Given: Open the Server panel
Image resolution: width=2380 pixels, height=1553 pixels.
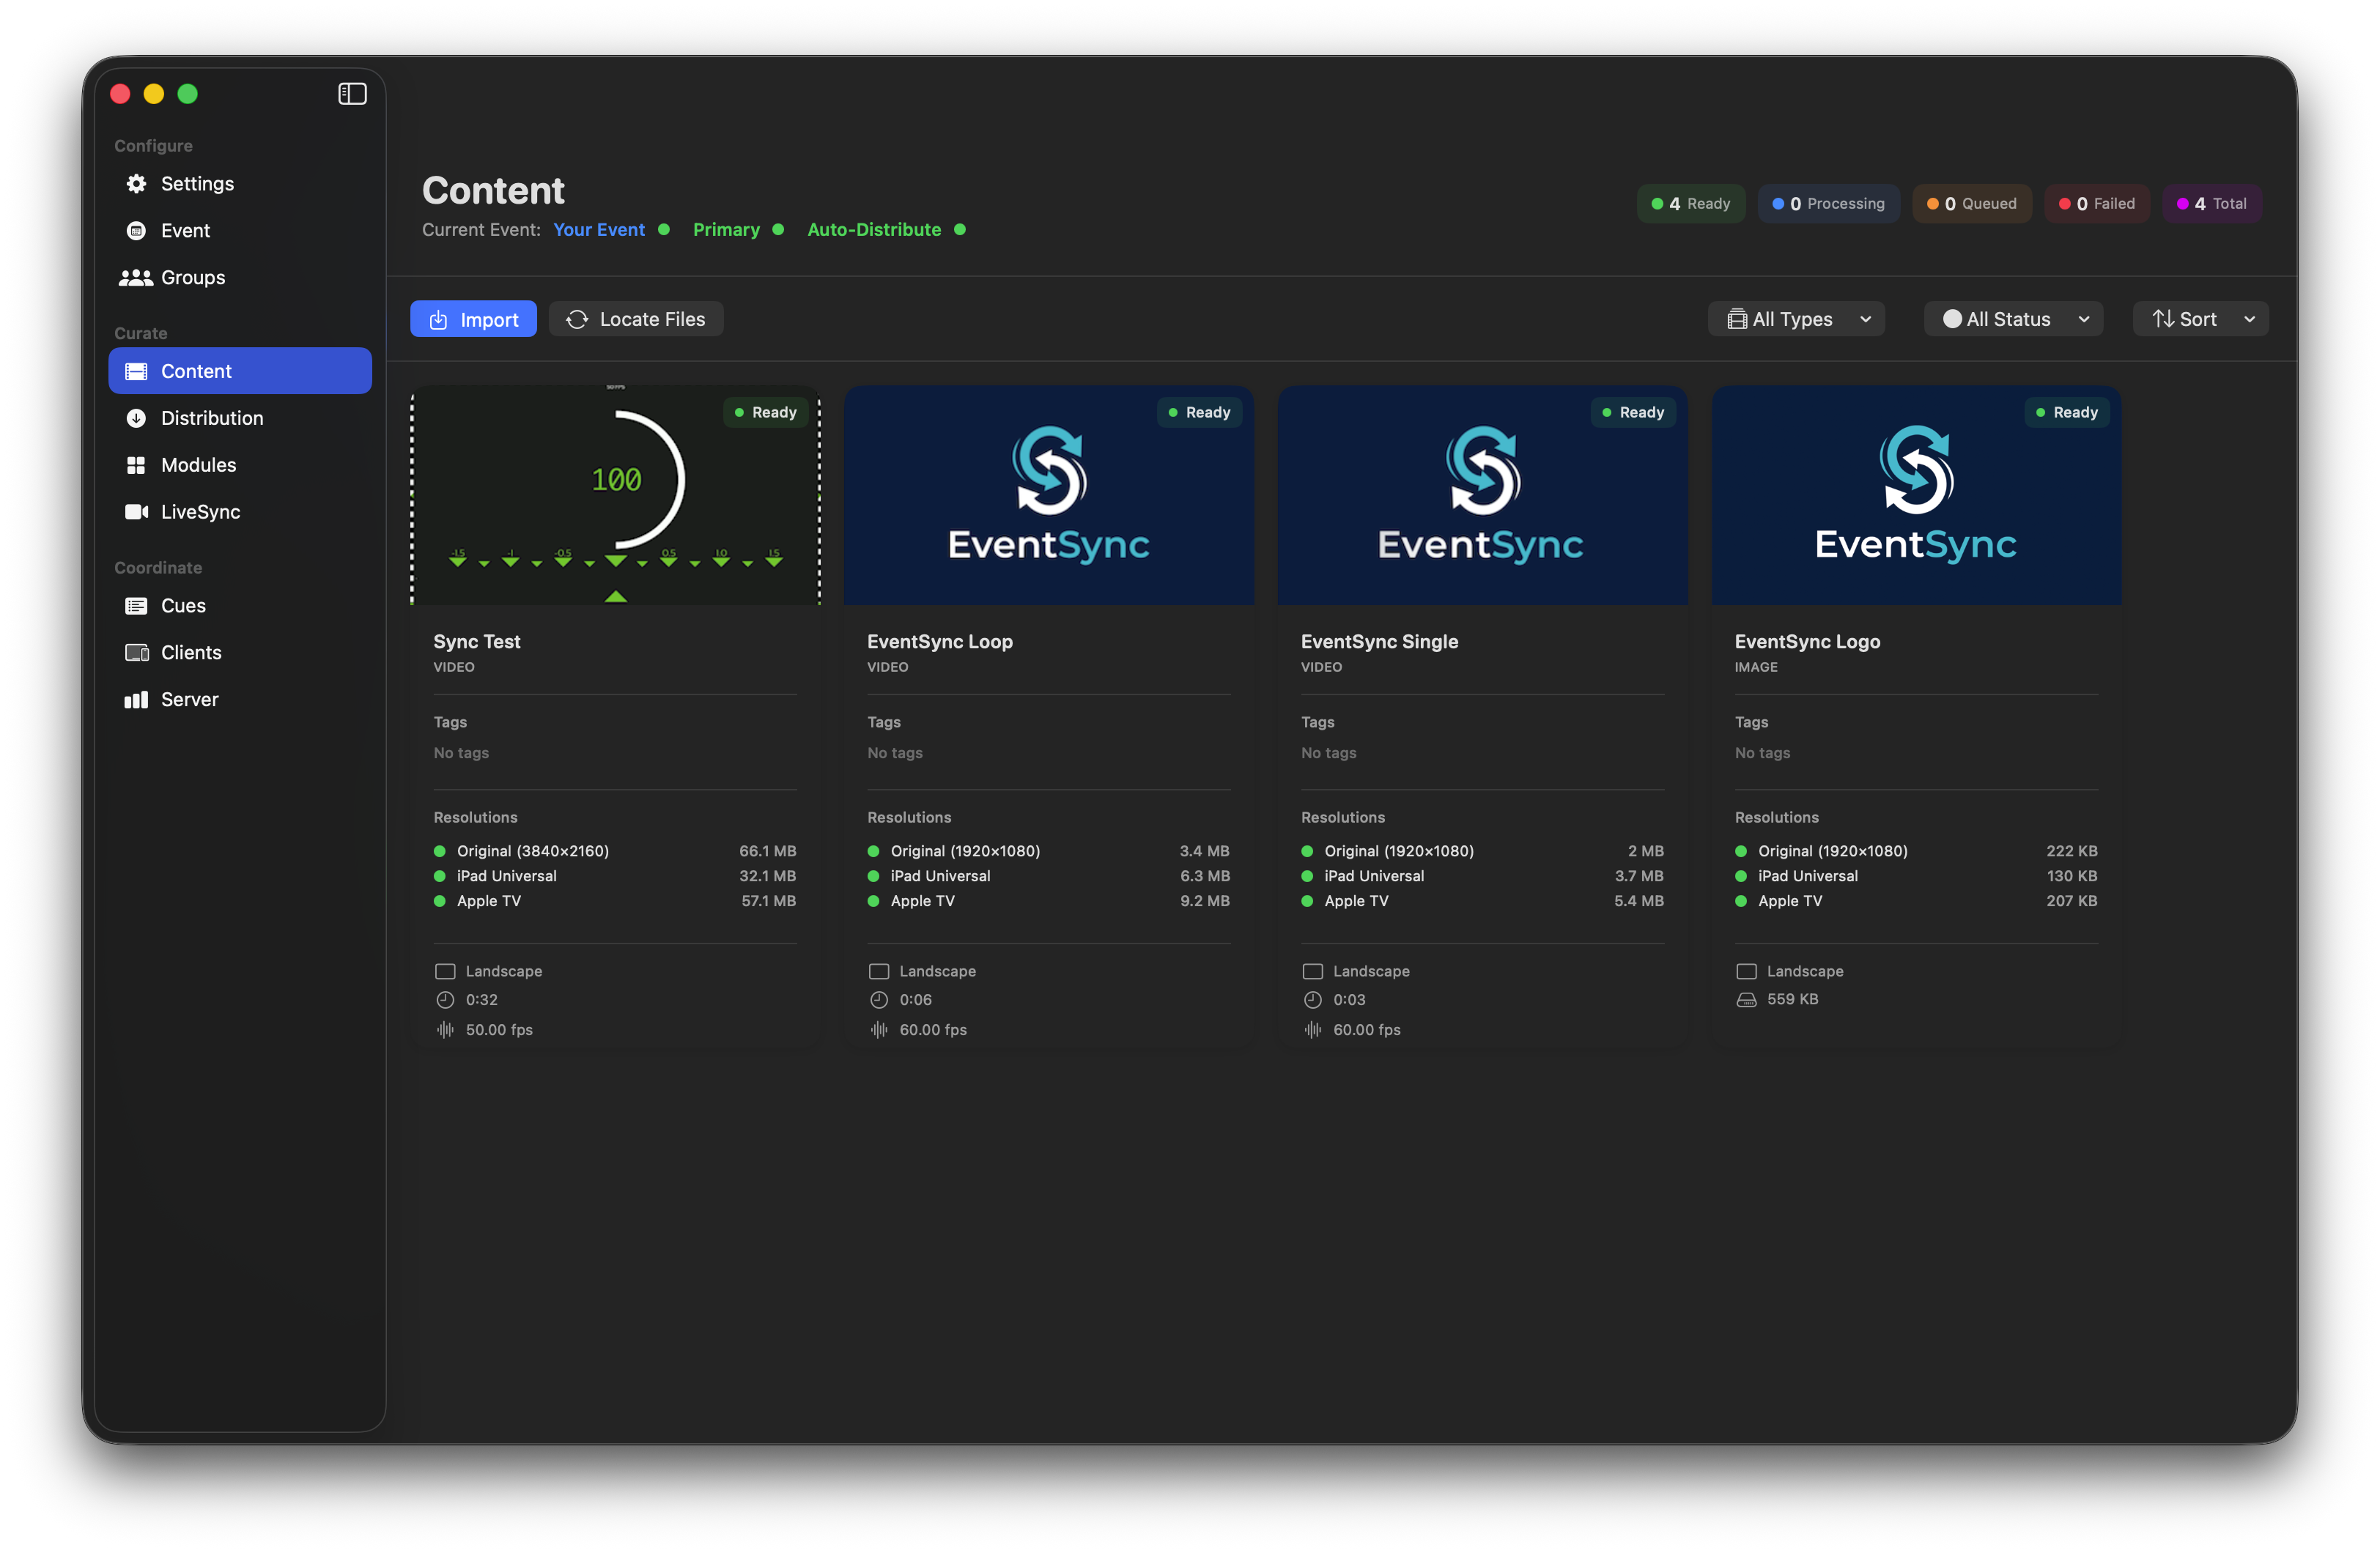Looking at the screenshot, I should coord(188,699).
